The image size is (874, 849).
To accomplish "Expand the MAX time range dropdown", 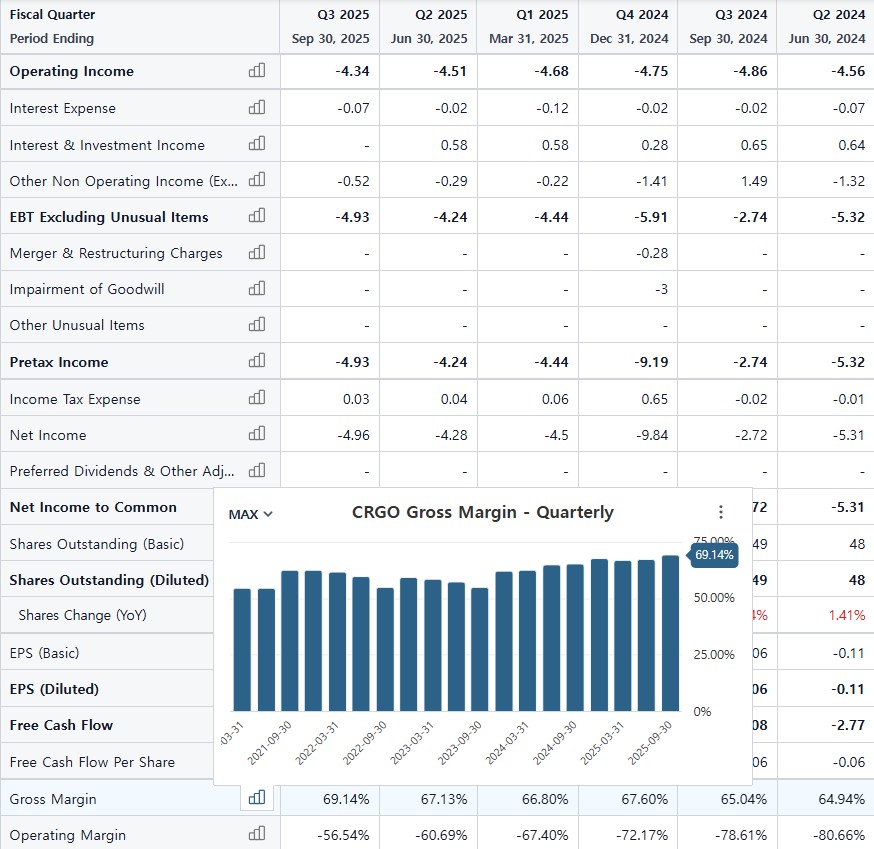I will [250, 514].
